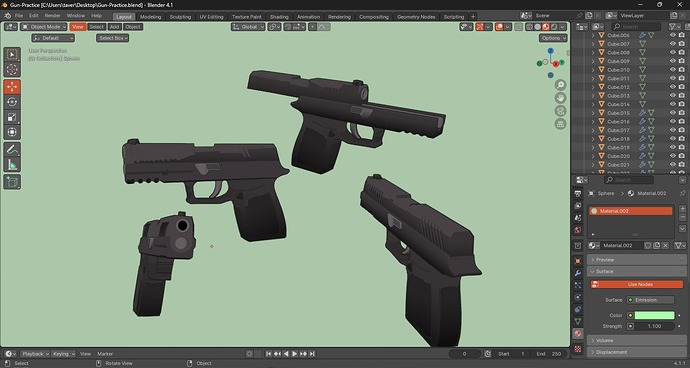Open the Material properties tab icon

(578, 333)
